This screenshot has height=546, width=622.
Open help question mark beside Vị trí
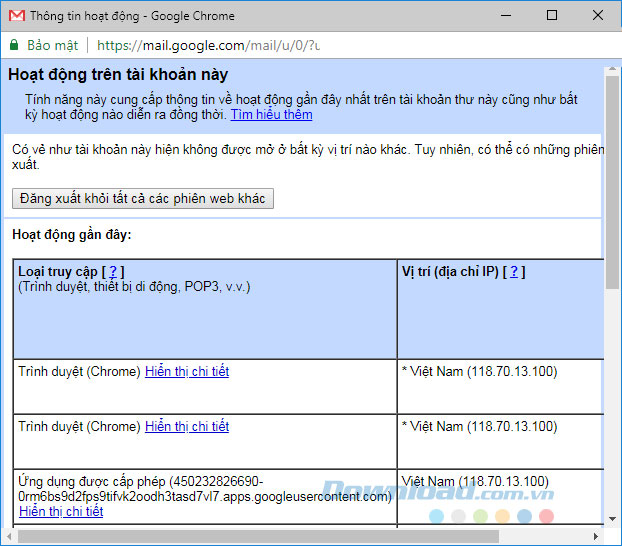pos(514,272)
